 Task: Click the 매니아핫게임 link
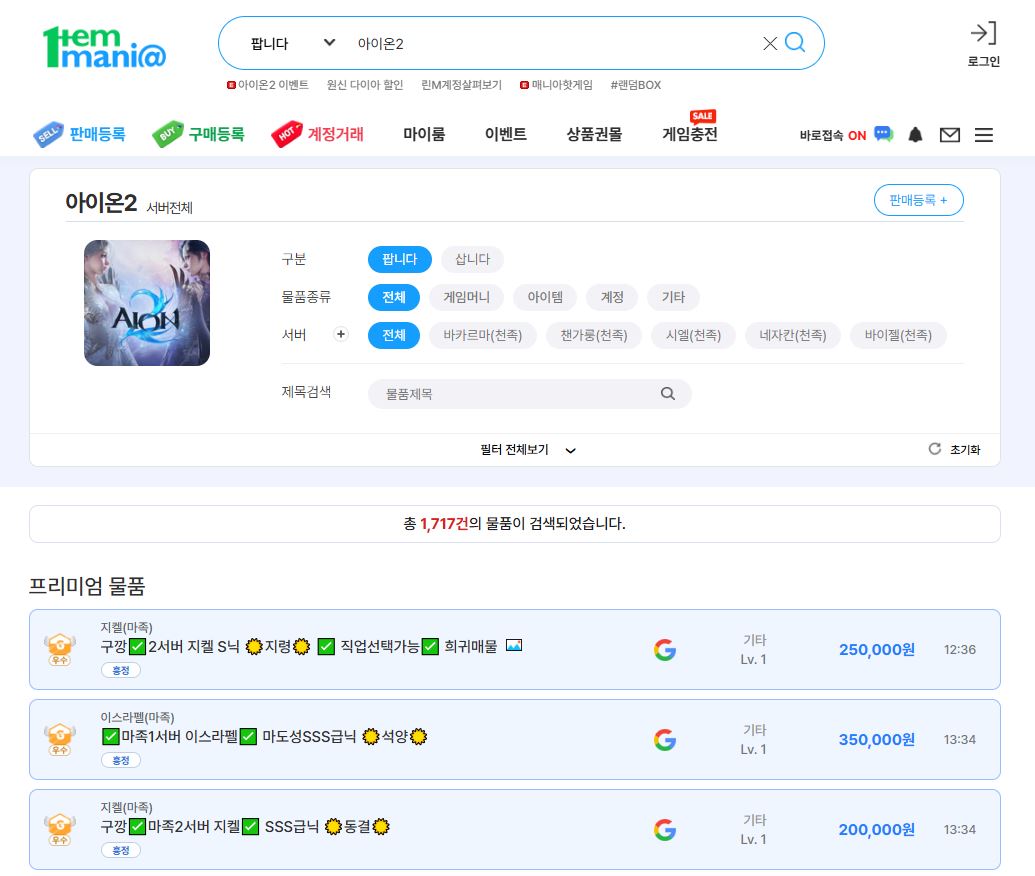click(x=556, y=84)
